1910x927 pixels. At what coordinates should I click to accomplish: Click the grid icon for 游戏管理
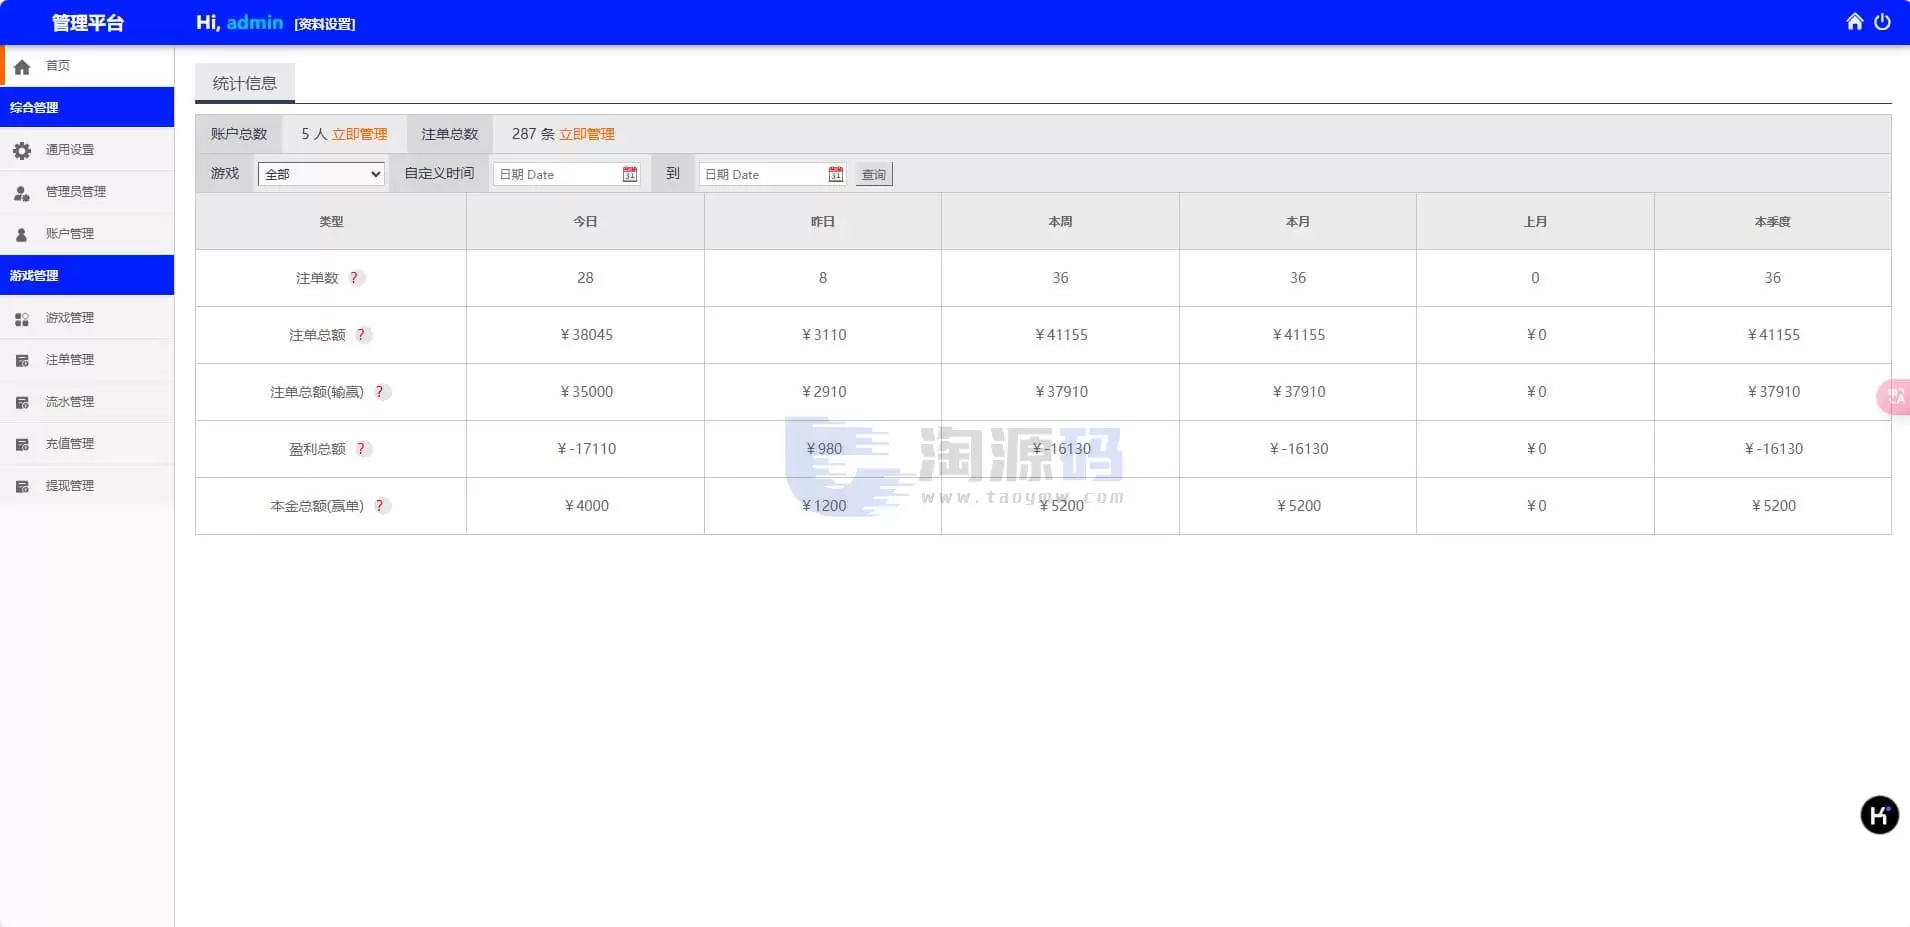tap(22, 318)
